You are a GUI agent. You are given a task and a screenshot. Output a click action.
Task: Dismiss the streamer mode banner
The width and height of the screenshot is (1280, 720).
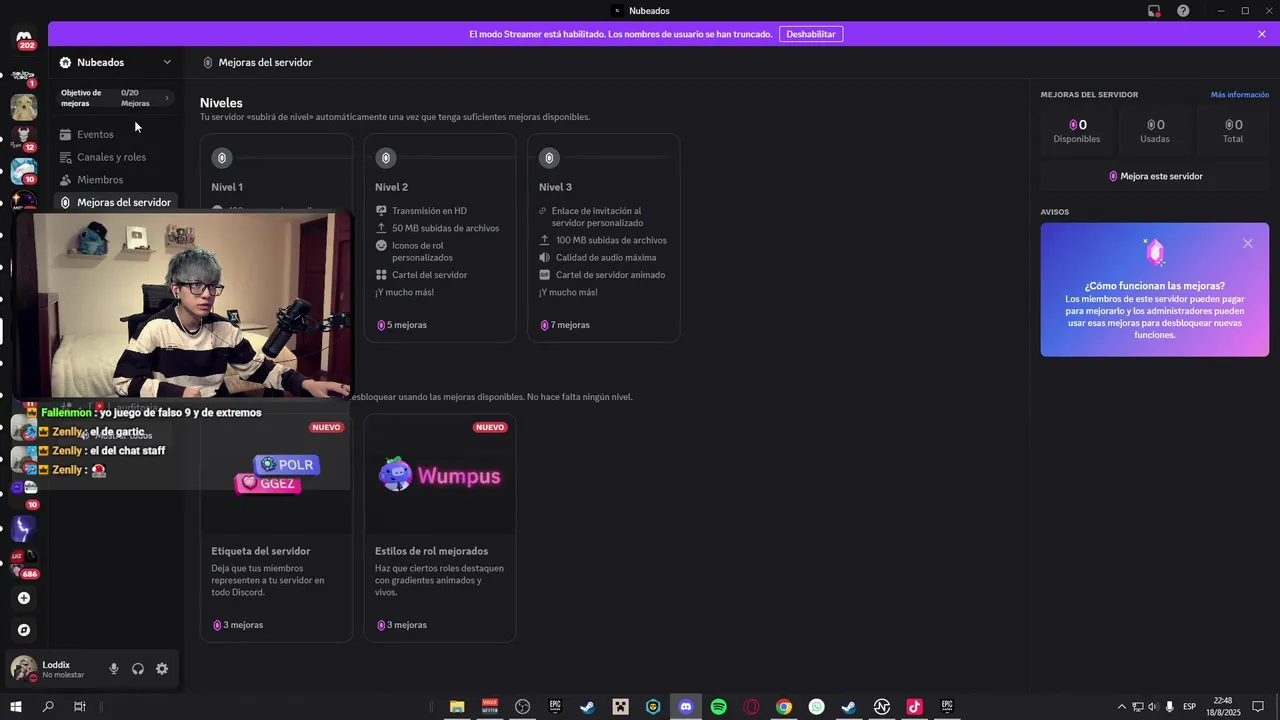click(x=1262, y=34)
